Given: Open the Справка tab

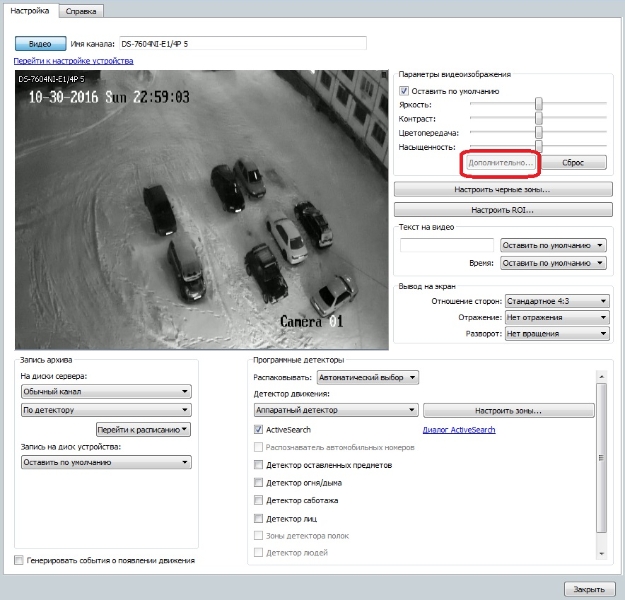Looking at the screenshot, I should (81, 11).
